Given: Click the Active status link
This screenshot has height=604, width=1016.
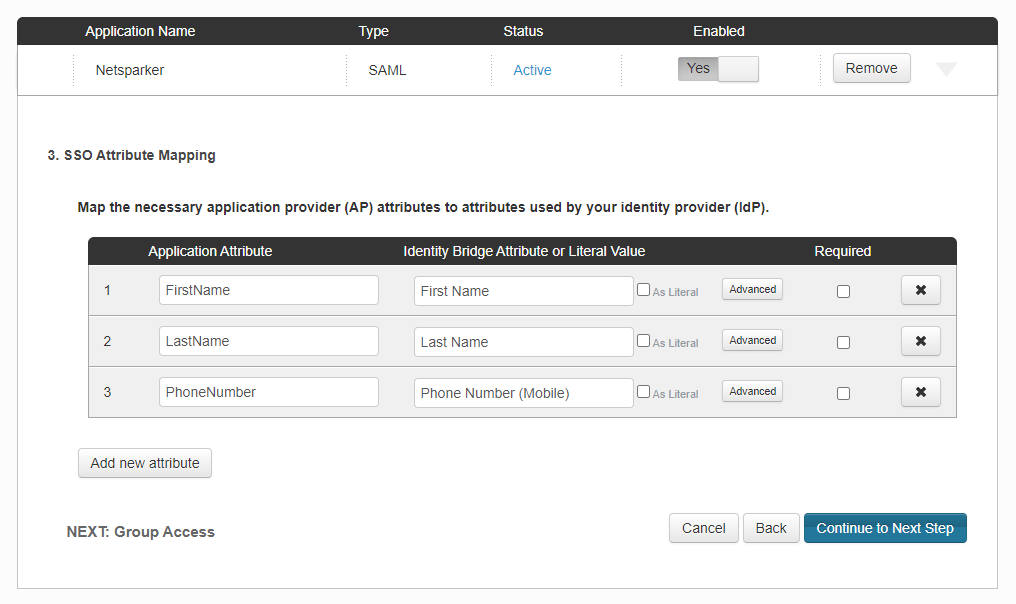Looking at the screenshot, I should coord(532,70).
